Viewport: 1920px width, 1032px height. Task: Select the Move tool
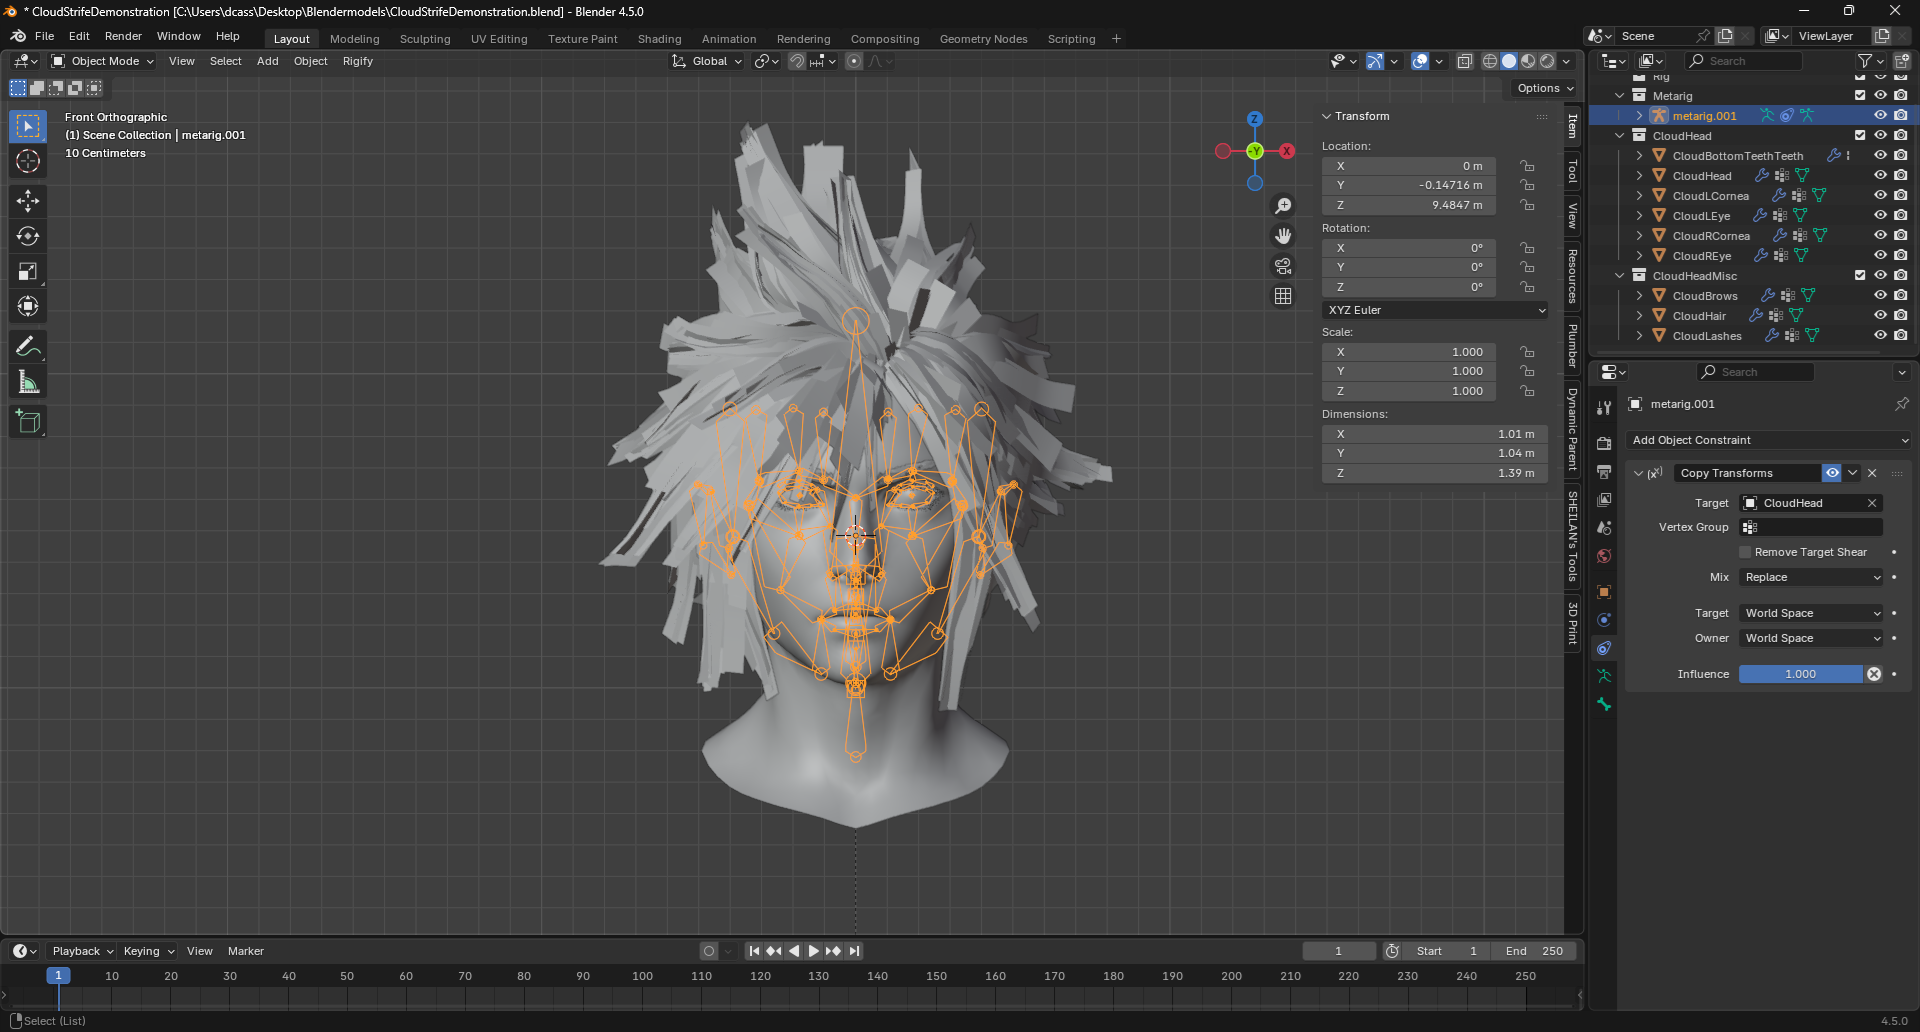point(28,201)
